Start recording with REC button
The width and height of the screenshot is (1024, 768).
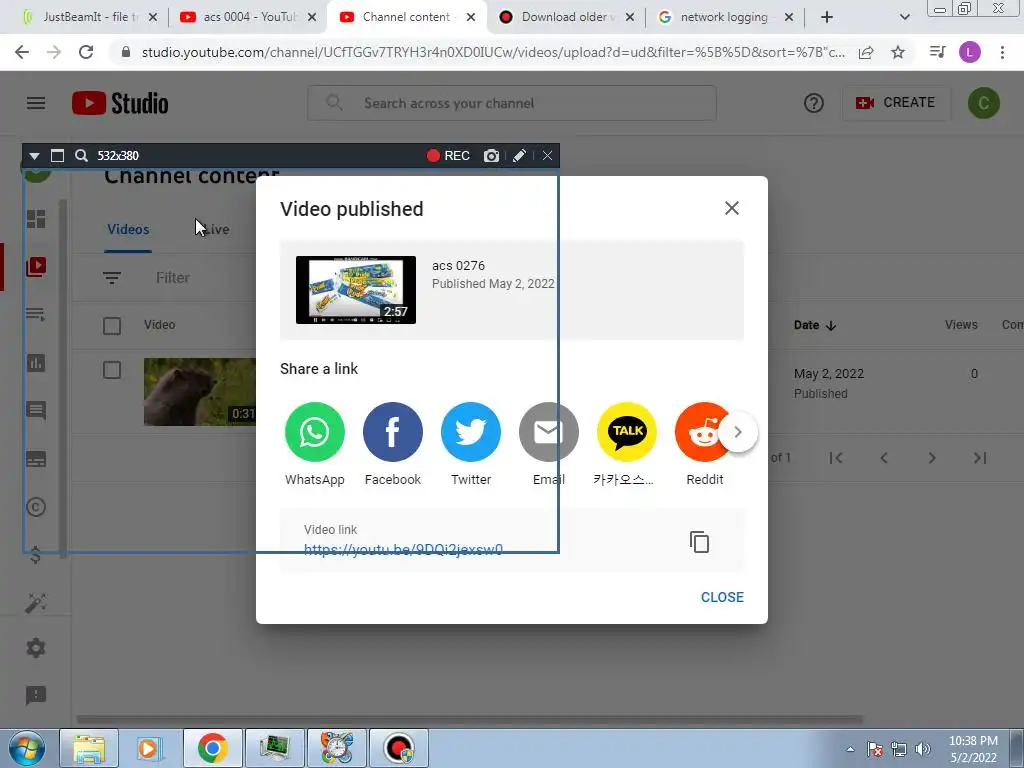[448, 155]
